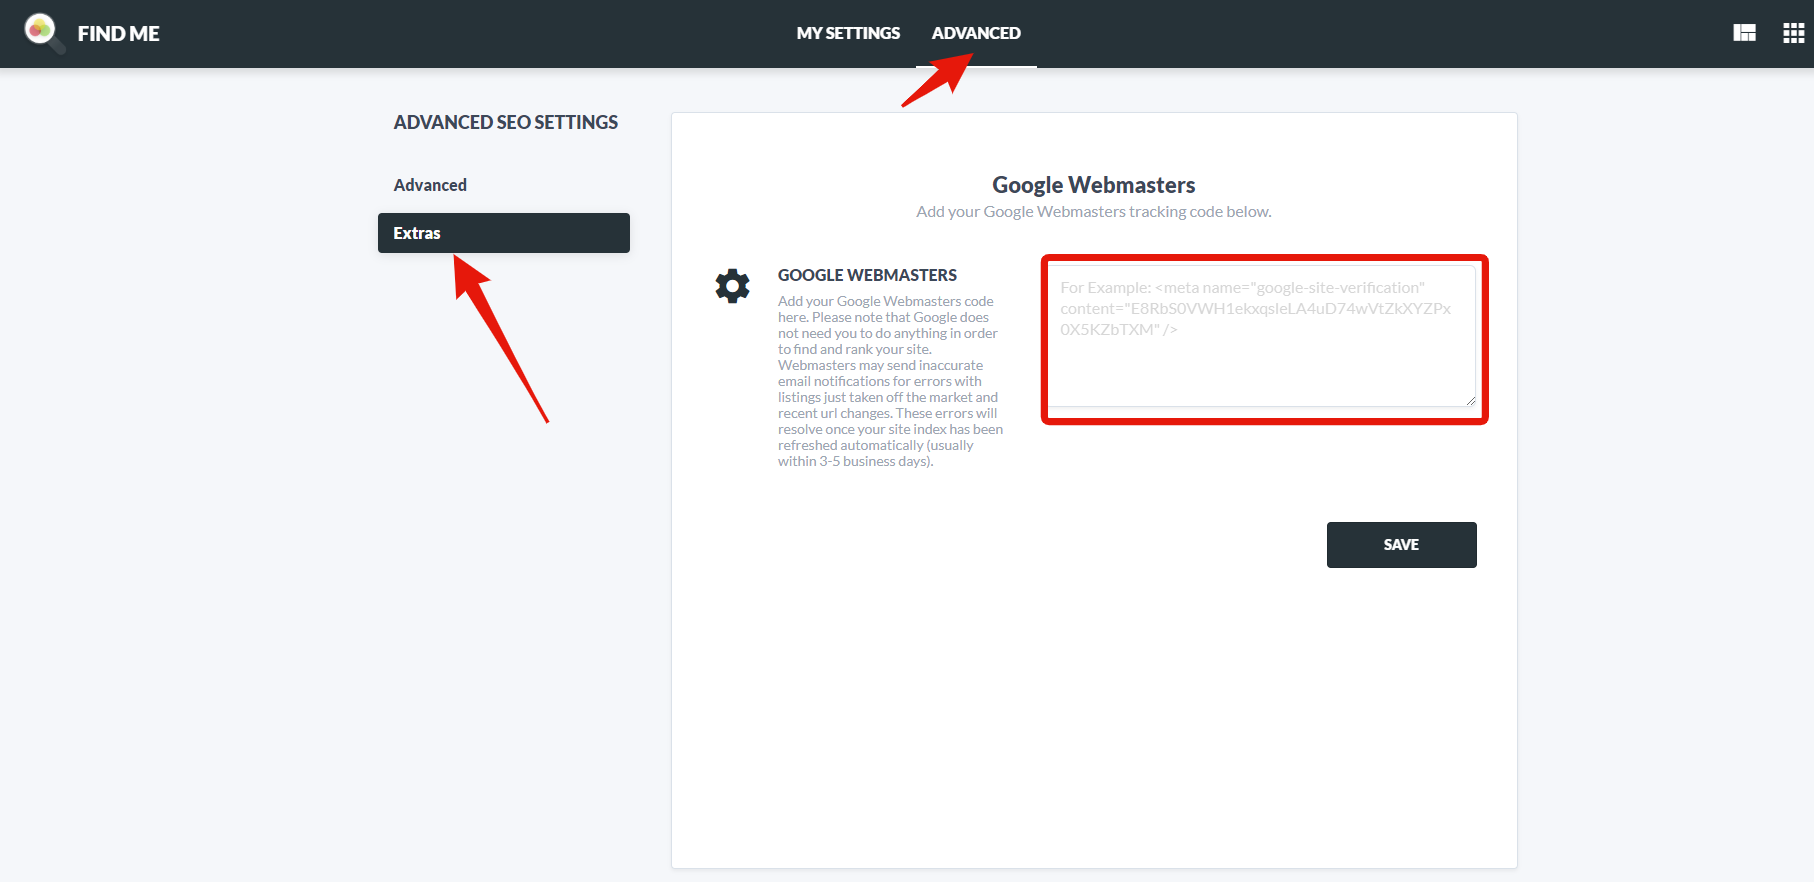Save the Google Webmasters settings
1814x882 pixels.
1401,545
